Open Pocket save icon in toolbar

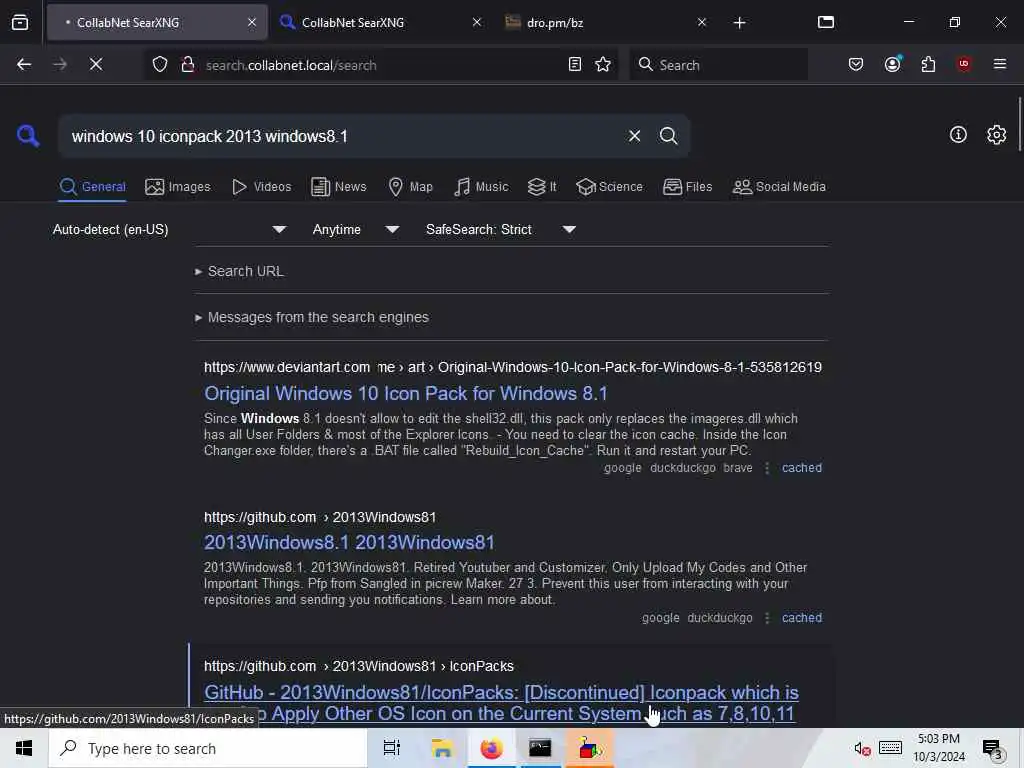coord(856,64)
